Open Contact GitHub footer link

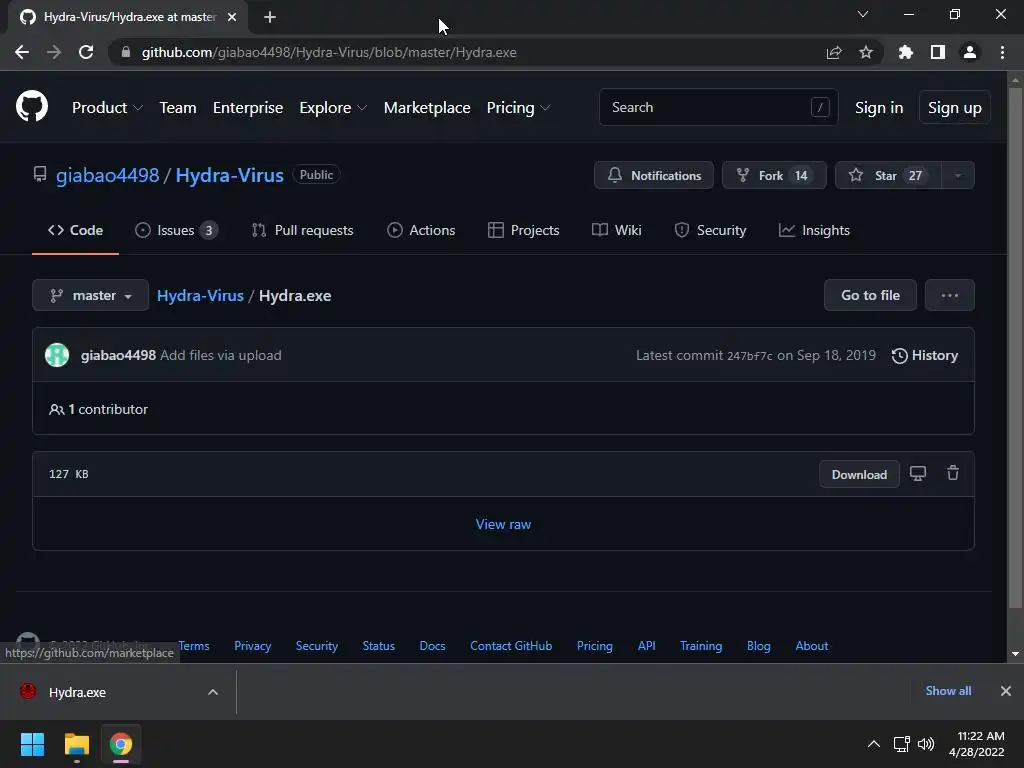tap(511, 646)
